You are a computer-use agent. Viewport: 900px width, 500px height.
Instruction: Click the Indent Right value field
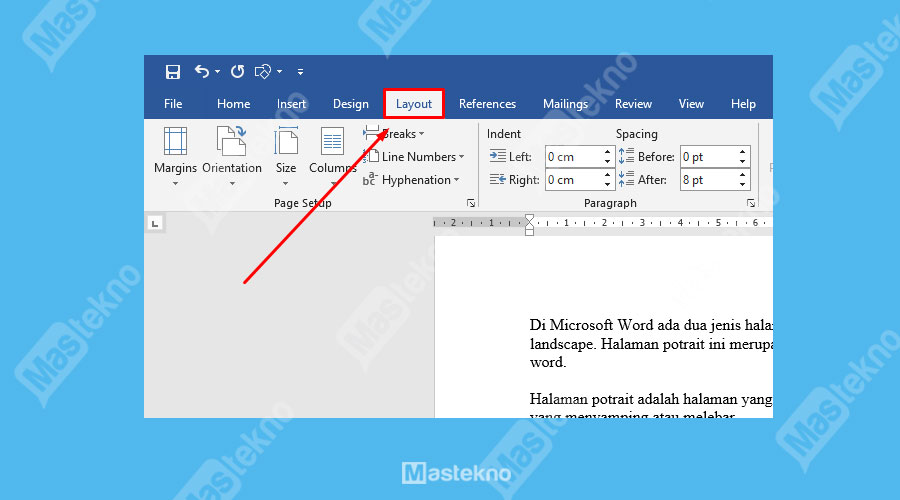point(573,180)
